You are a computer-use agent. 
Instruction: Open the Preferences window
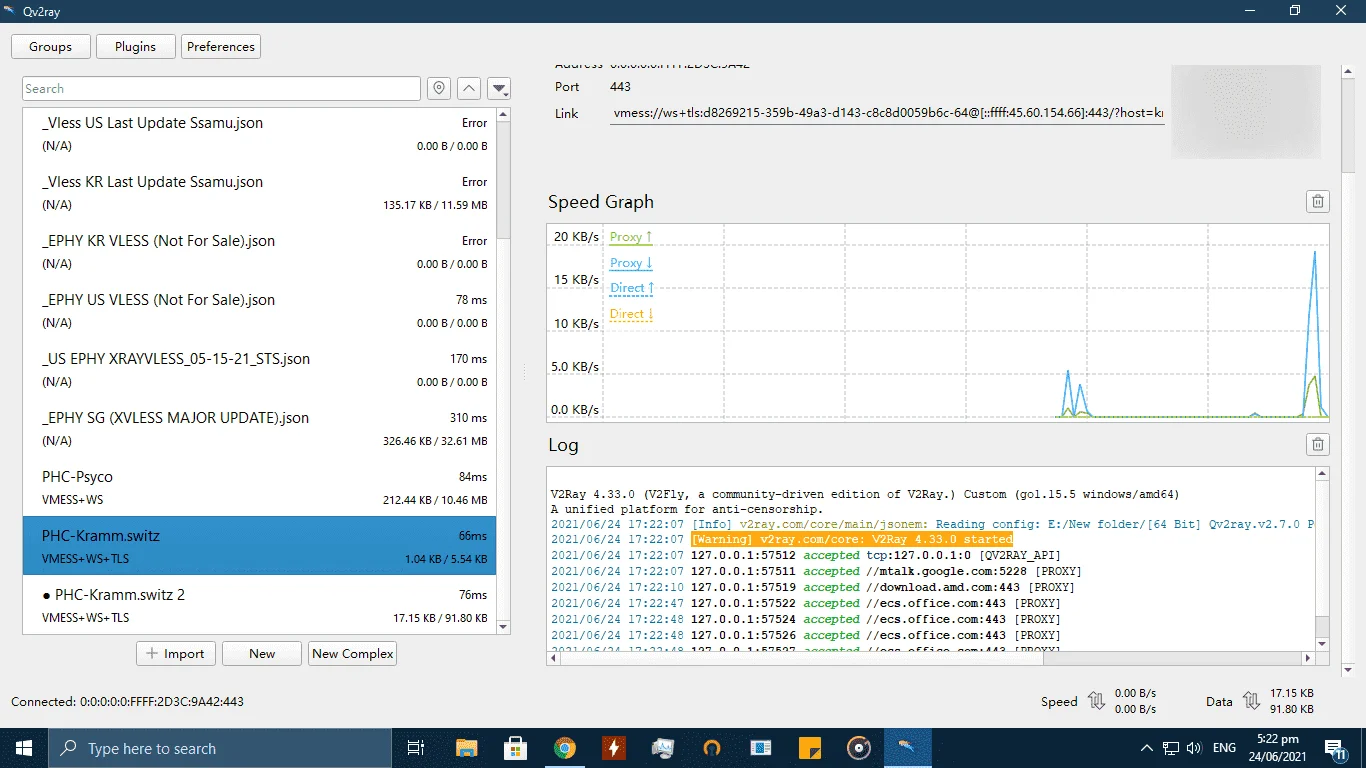coord(221,46)
